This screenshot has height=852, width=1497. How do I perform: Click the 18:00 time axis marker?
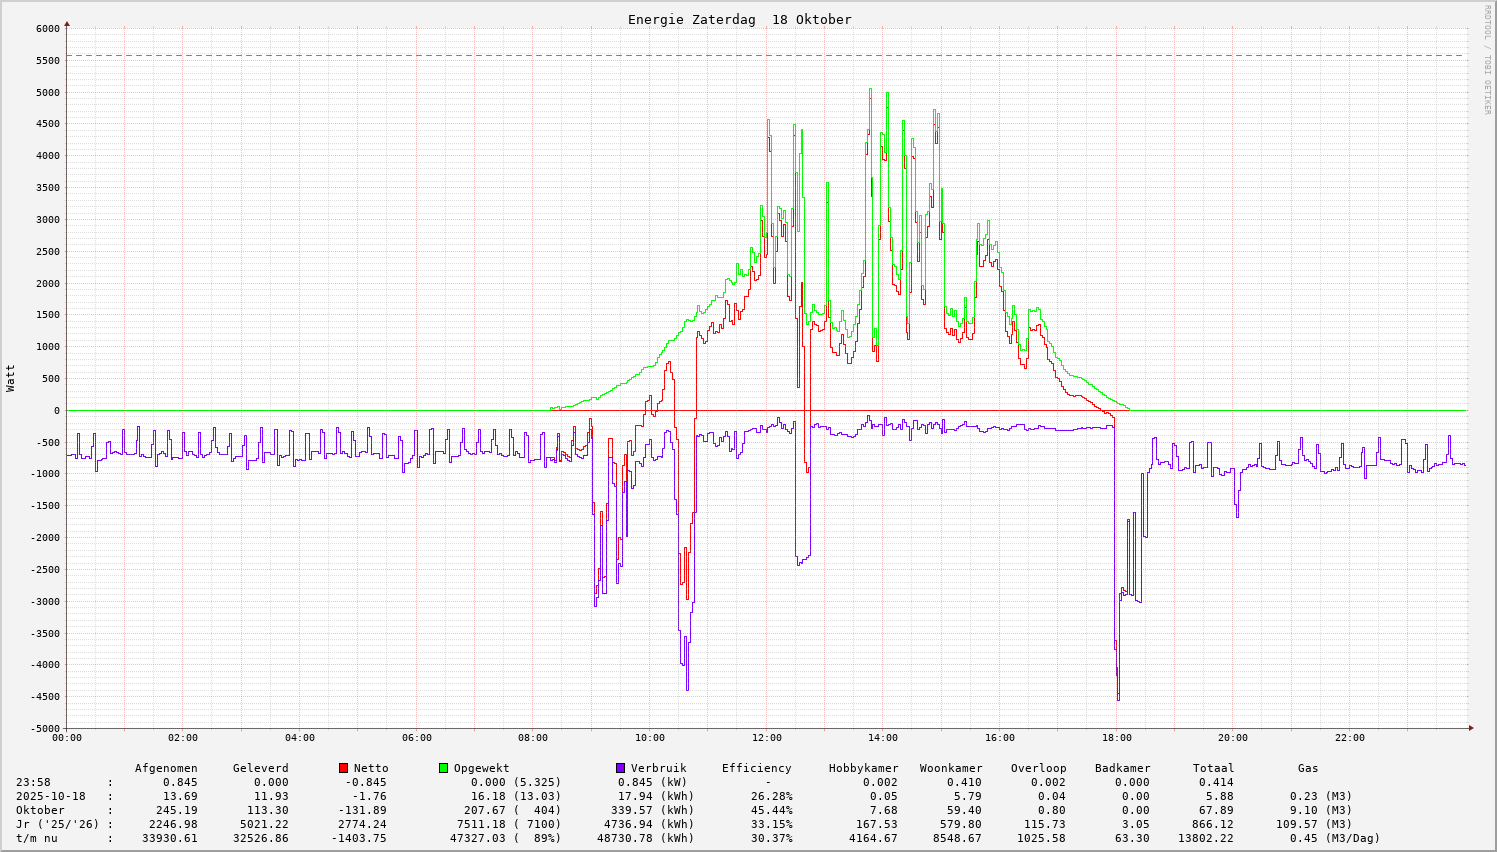tap(1116, 738)
